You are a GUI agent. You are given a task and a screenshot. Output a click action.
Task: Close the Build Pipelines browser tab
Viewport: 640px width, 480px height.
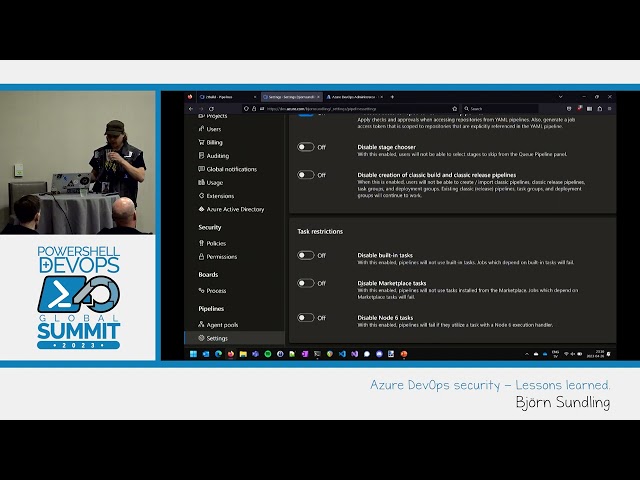tap(255, 97)
